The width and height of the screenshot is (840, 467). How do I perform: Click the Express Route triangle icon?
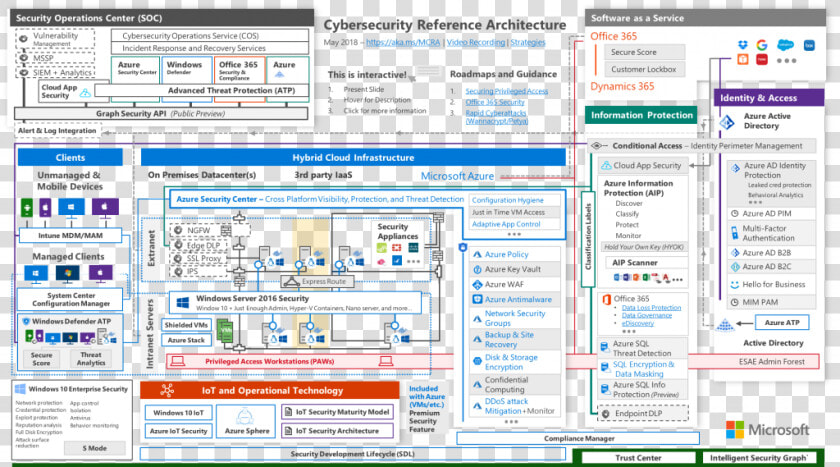pos(291,281)
